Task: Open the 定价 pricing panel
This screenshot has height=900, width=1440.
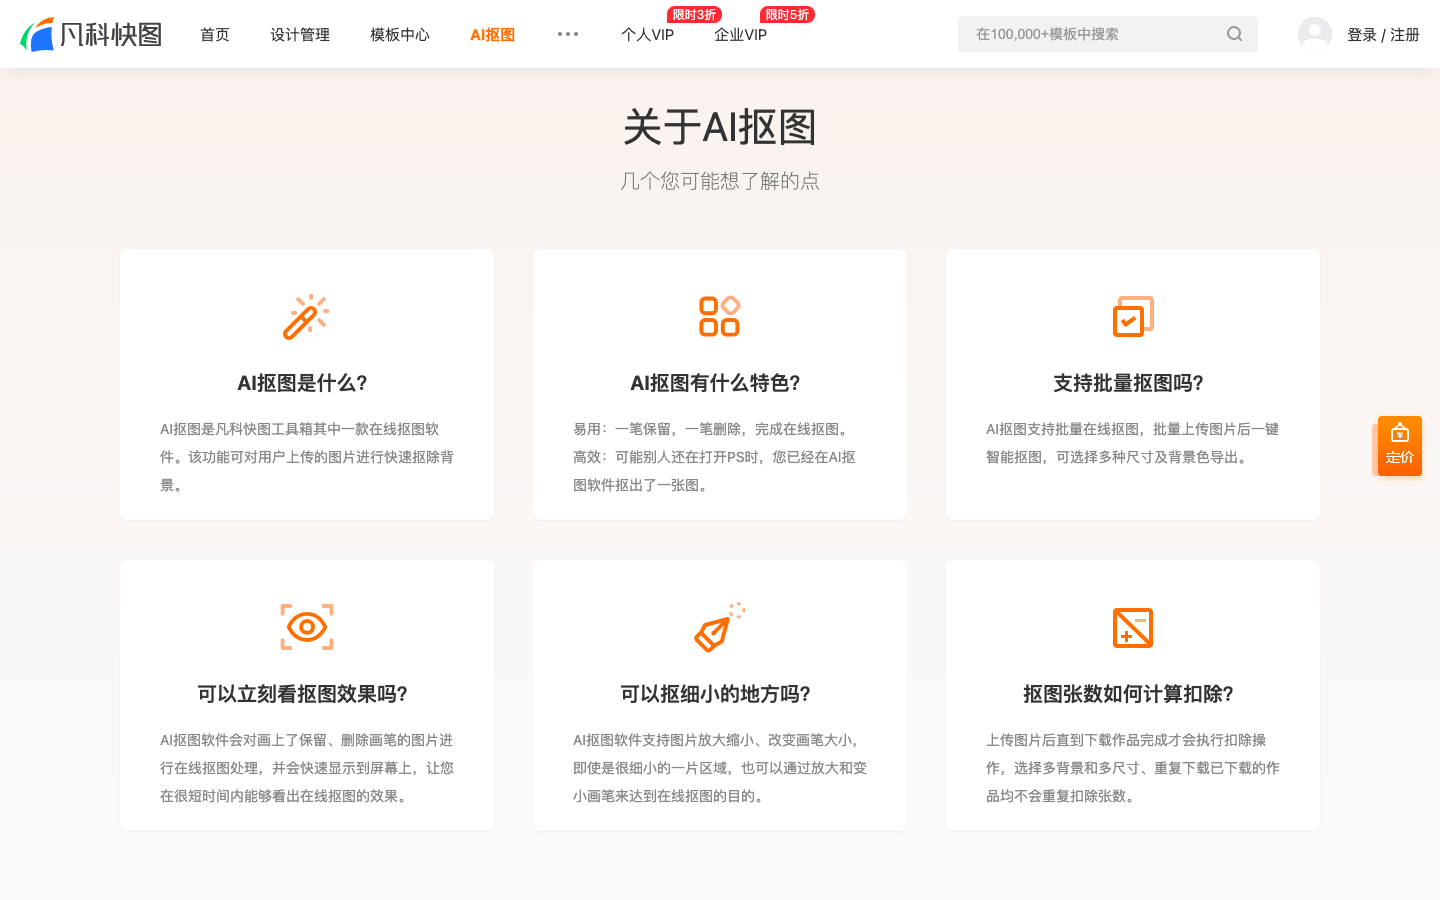Action: (x=1399, y=445)
